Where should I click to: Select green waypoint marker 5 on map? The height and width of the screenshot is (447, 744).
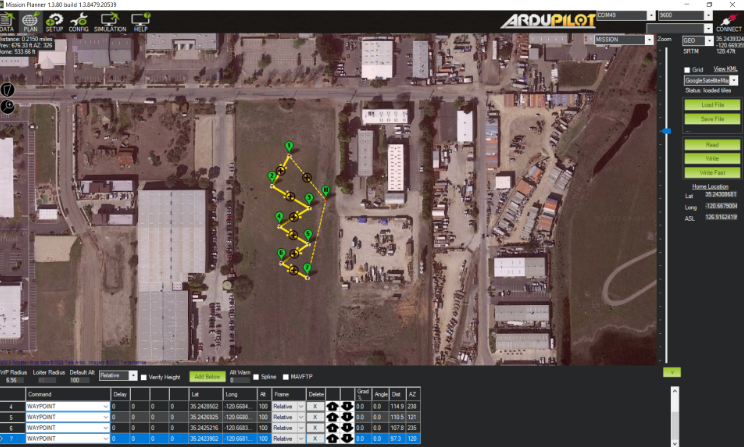[308, 235]
